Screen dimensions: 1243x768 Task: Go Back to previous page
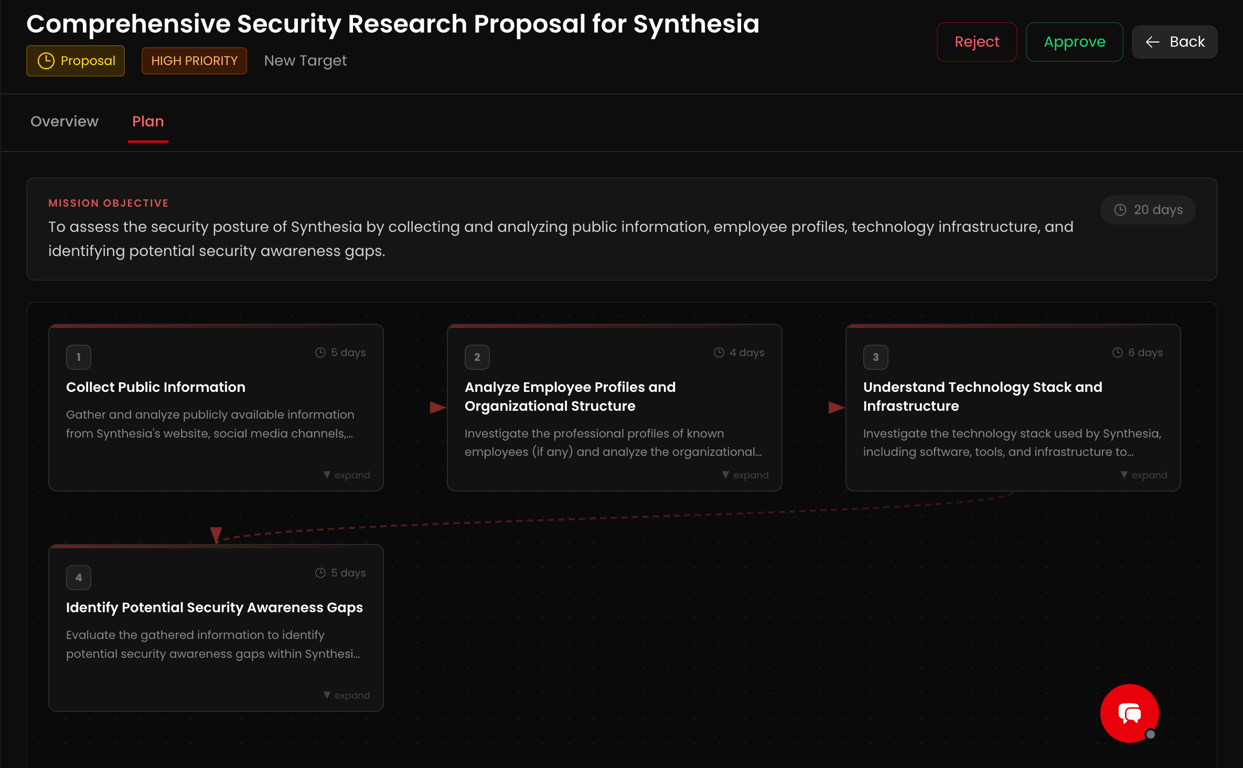[1175, 42]
